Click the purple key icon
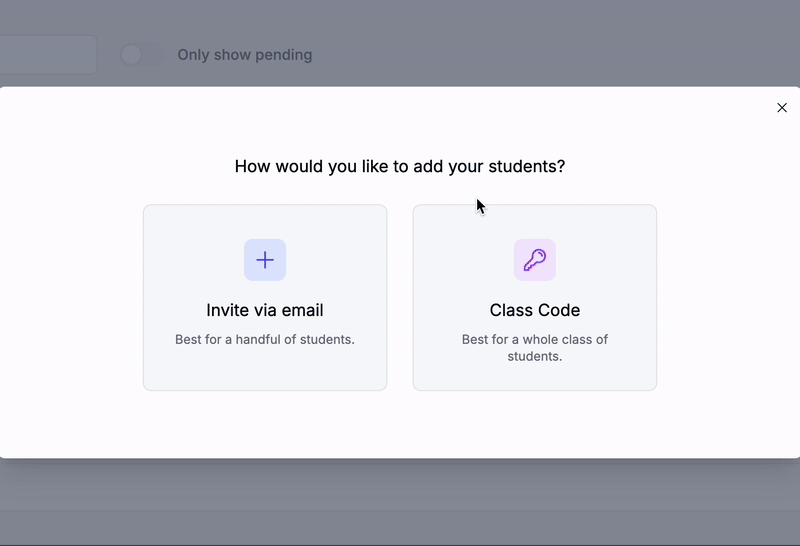This screenshot has height=546, width=800. click(535, 260)
